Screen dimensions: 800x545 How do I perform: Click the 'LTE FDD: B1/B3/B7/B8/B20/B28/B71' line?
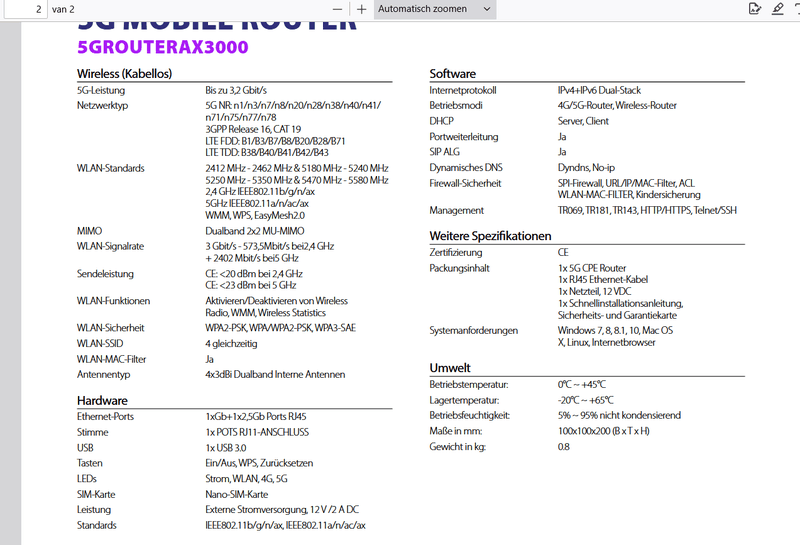point(276,141)
